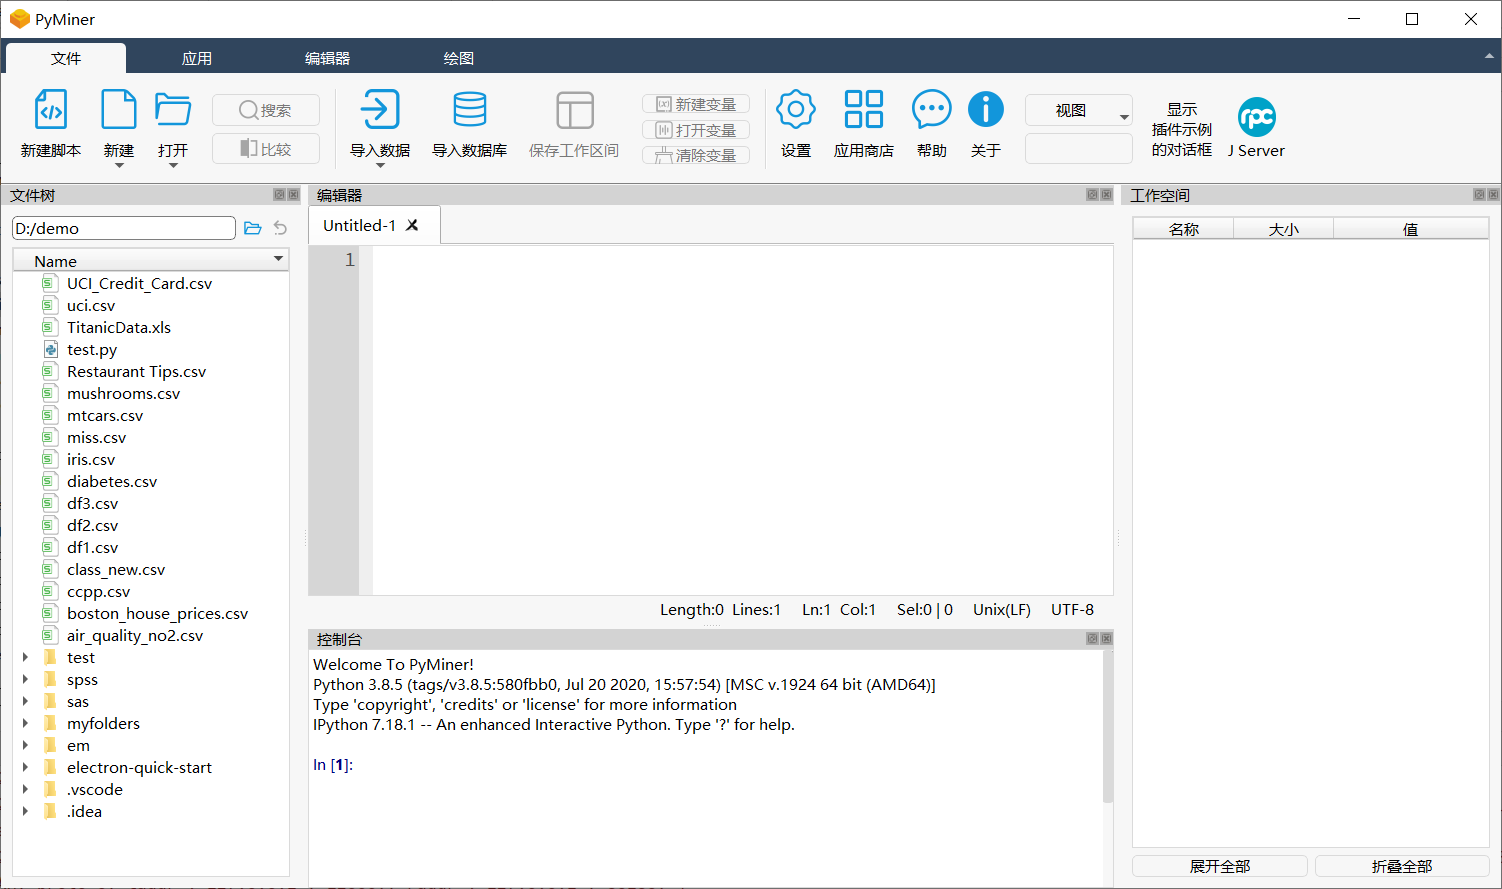Close the 控制台 console panel
1502x889 pixels.
(x=1106, y=639)
